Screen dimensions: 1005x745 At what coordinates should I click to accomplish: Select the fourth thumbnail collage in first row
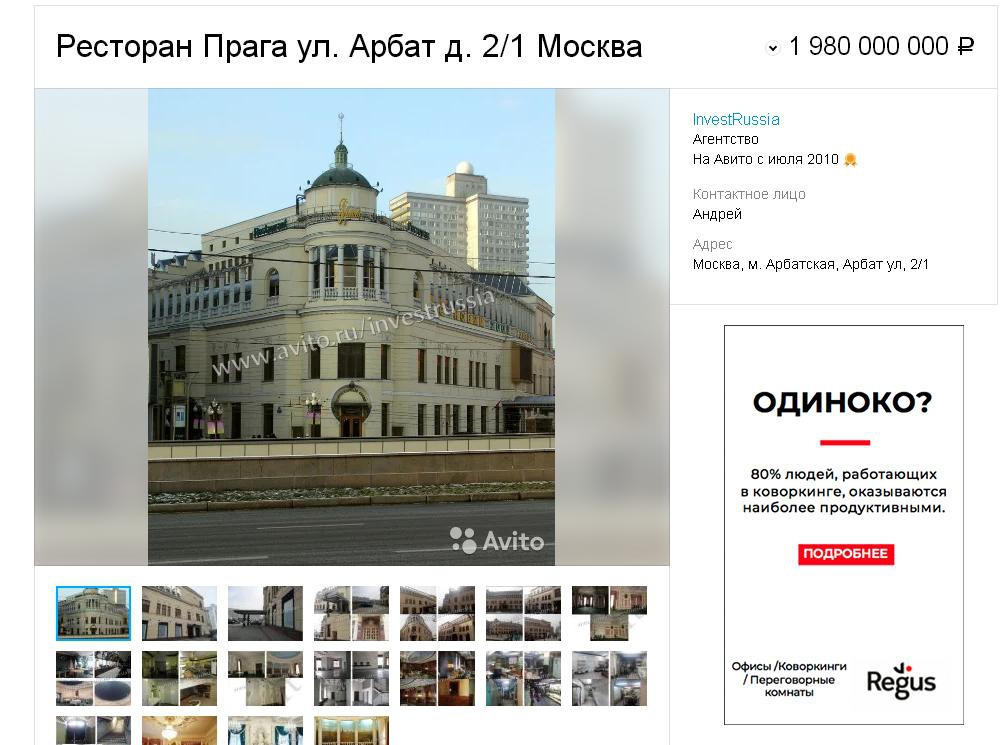[x=351, y=613]
